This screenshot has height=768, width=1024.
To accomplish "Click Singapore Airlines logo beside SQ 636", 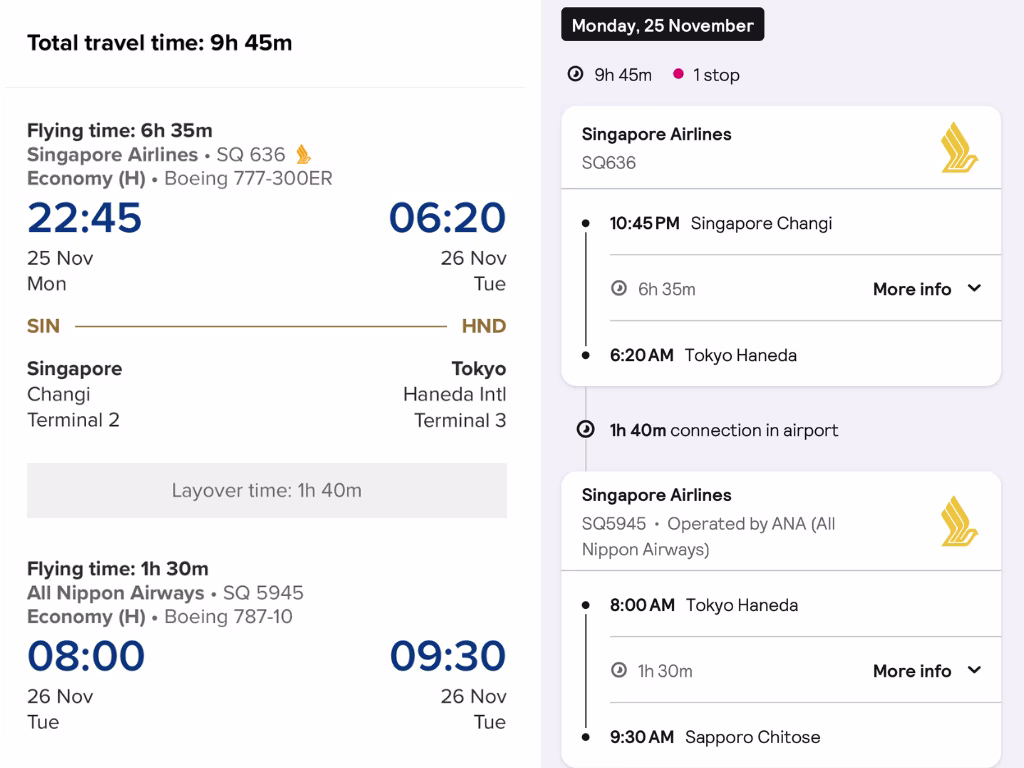I will [303, 155].
